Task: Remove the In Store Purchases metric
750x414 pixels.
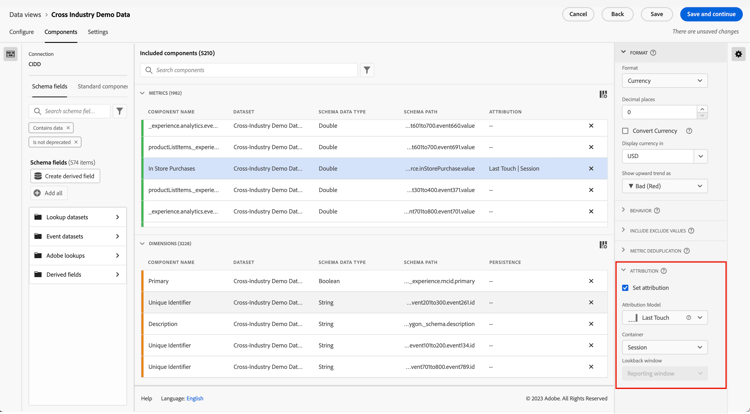Action: (x=591, y=169)
